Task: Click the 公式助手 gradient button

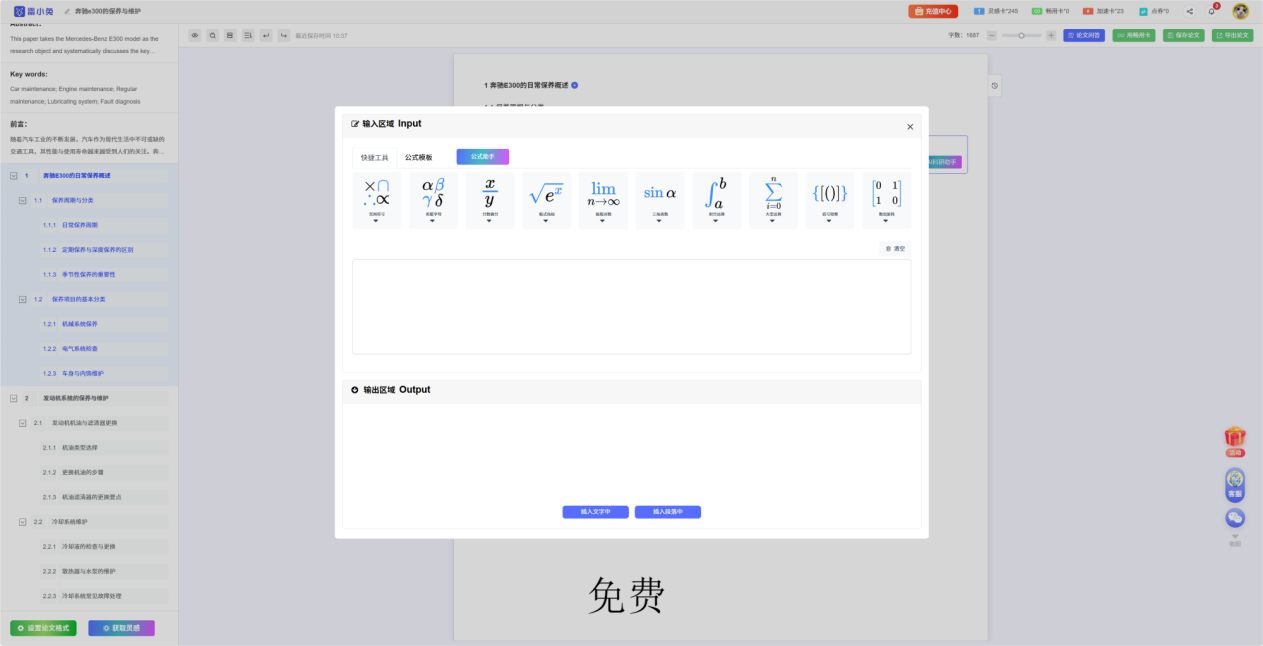Action: [x=483, y=156]
